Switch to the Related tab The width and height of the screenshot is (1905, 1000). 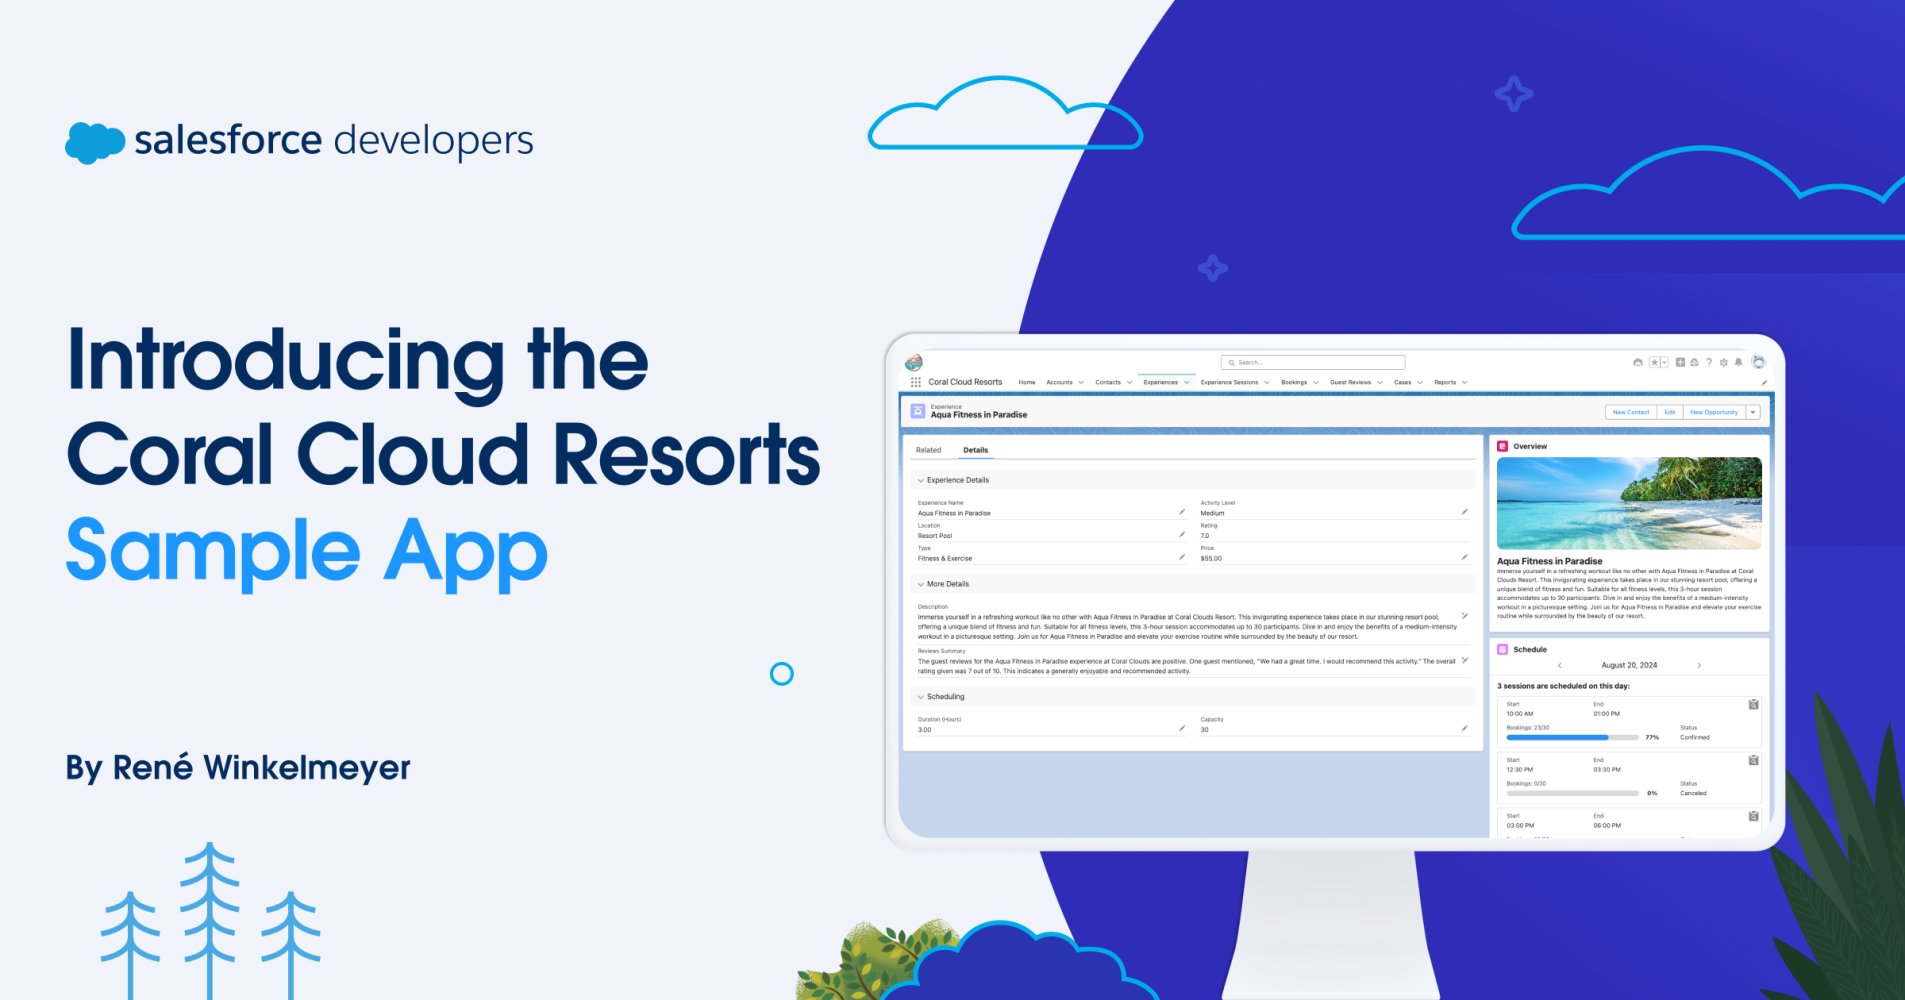point(929,450)
